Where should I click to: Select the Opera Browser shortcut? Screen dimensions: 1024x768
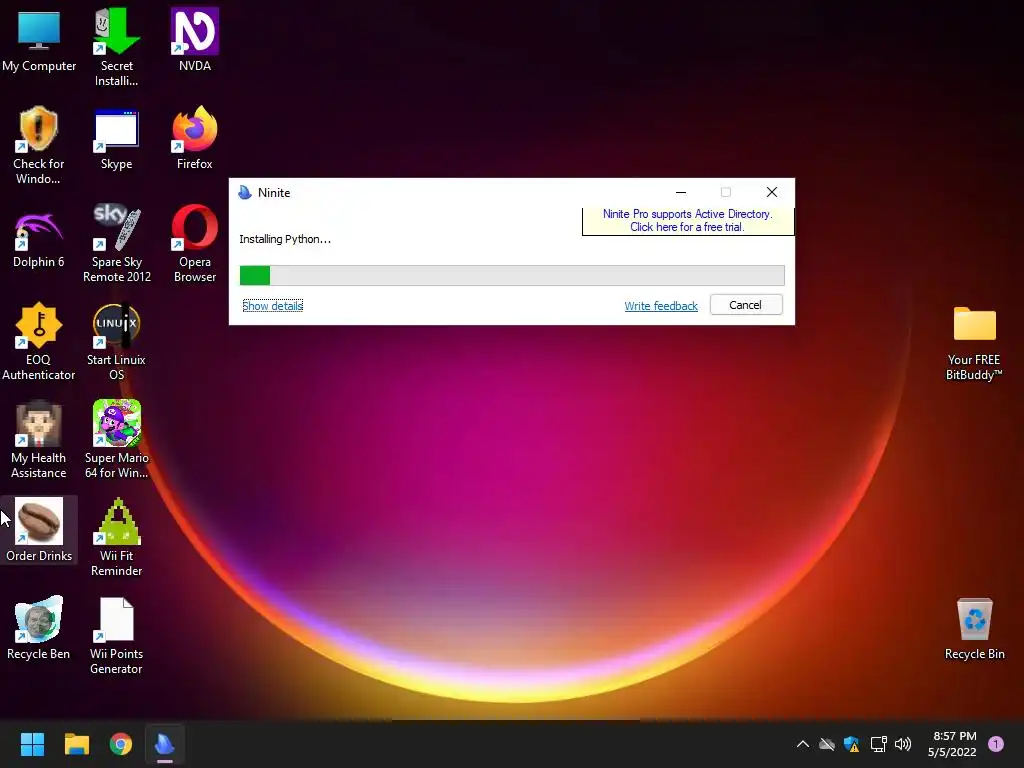195,243
